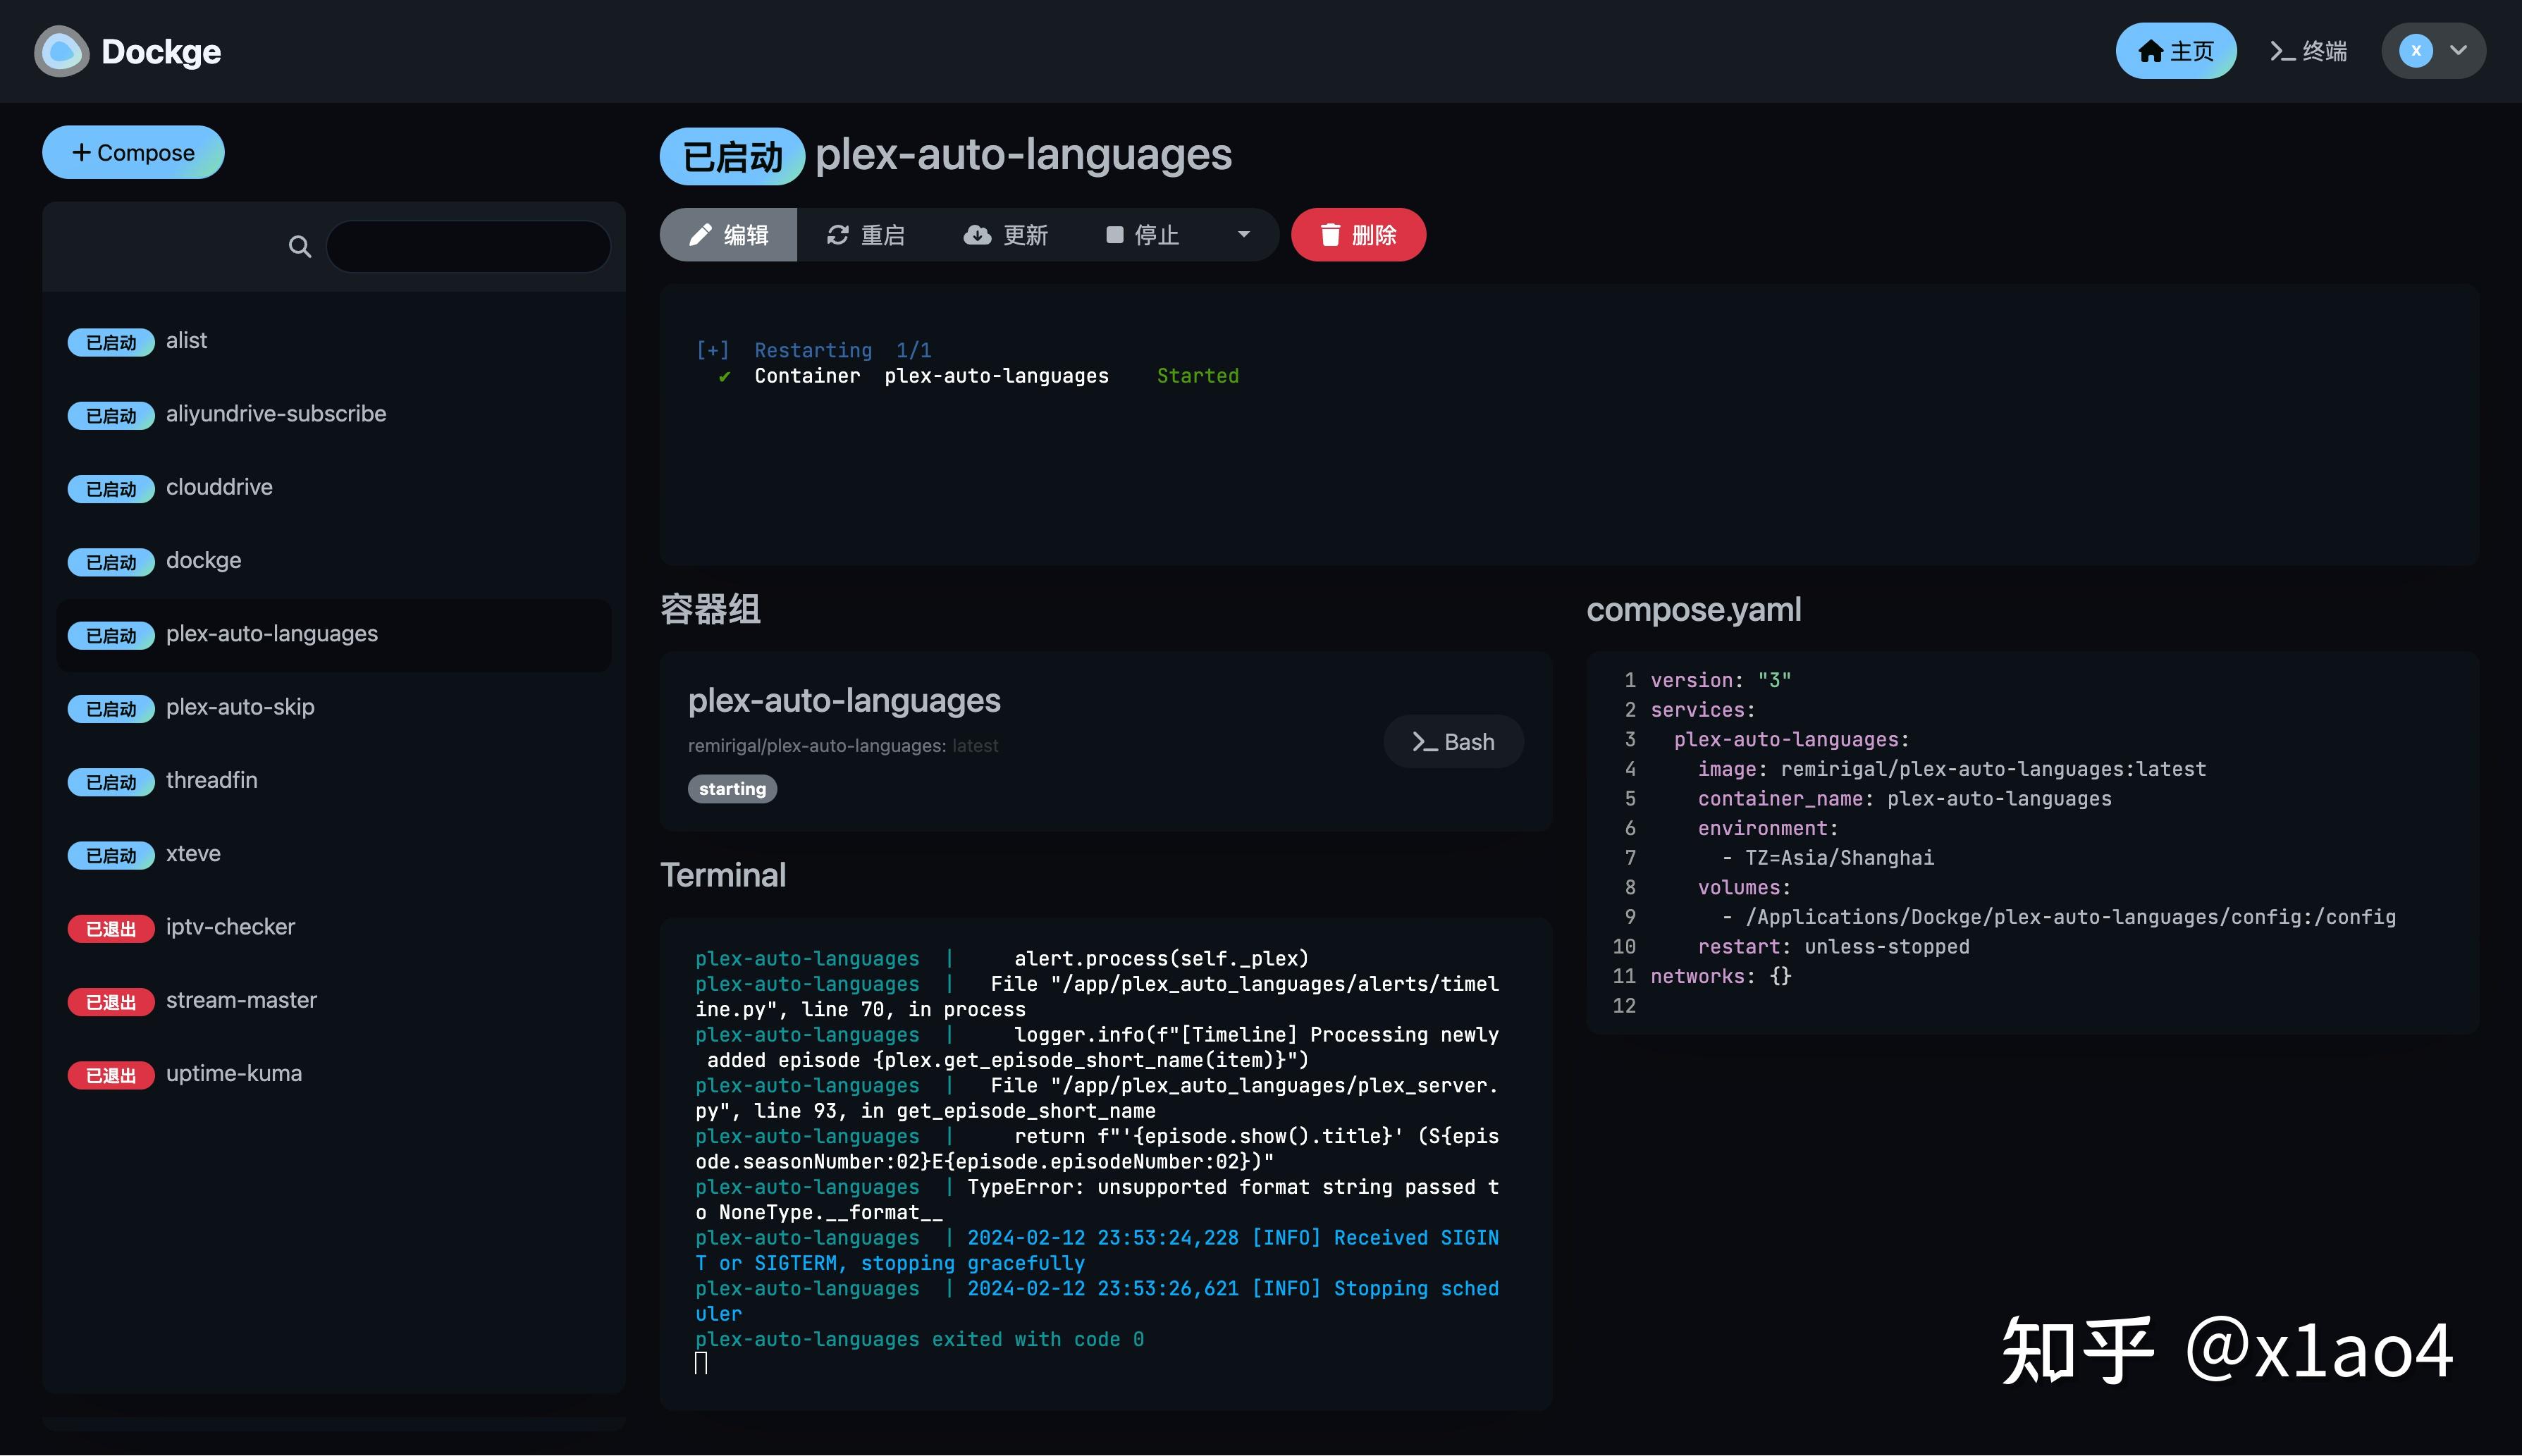Select the iptv-checker stack
This screenshot has width=2522, height=1456.
(x=230, y=927)
